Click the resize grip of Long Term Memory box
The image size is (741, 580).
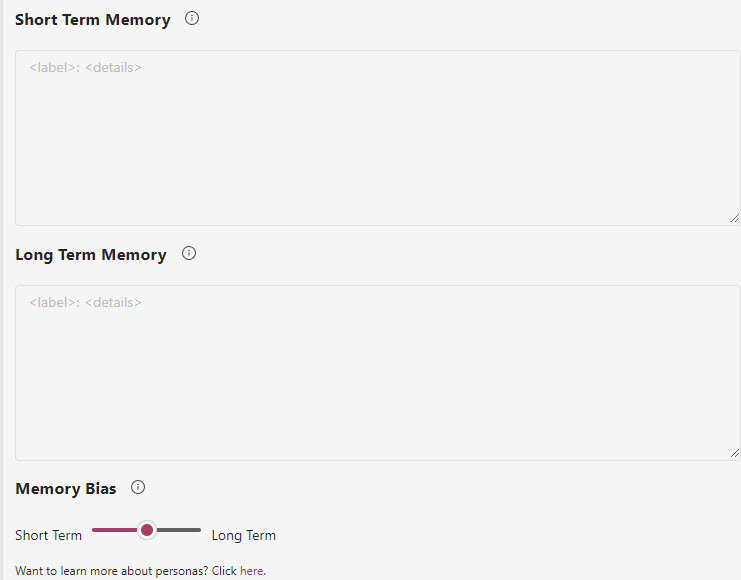[x=734, y=453]
